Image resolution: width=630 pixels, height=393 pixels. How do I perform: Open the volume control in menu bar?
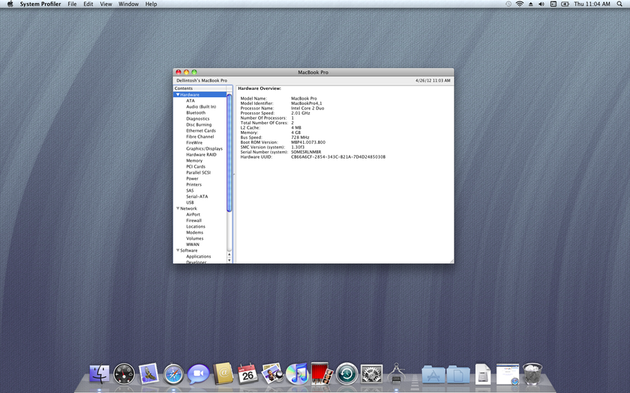click(x=542, y=4)
